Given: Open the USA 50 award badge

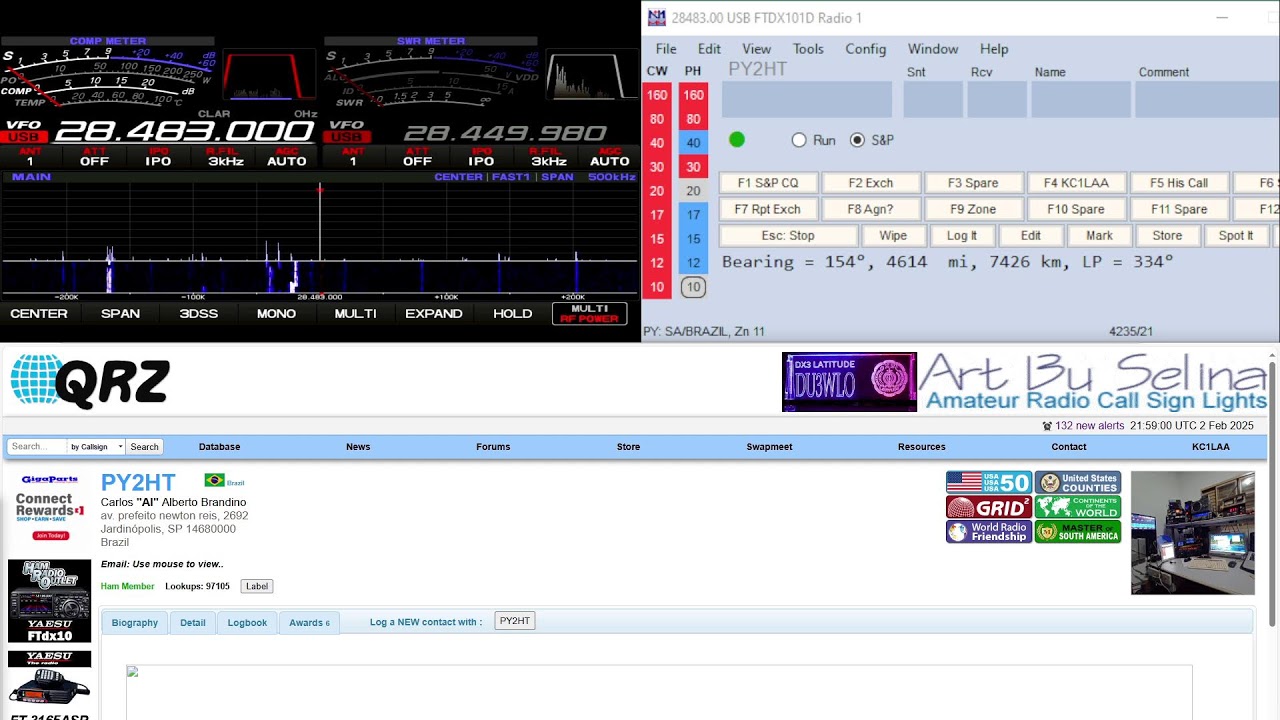Looking at the screenshot, I should click(x=988, y=483).
